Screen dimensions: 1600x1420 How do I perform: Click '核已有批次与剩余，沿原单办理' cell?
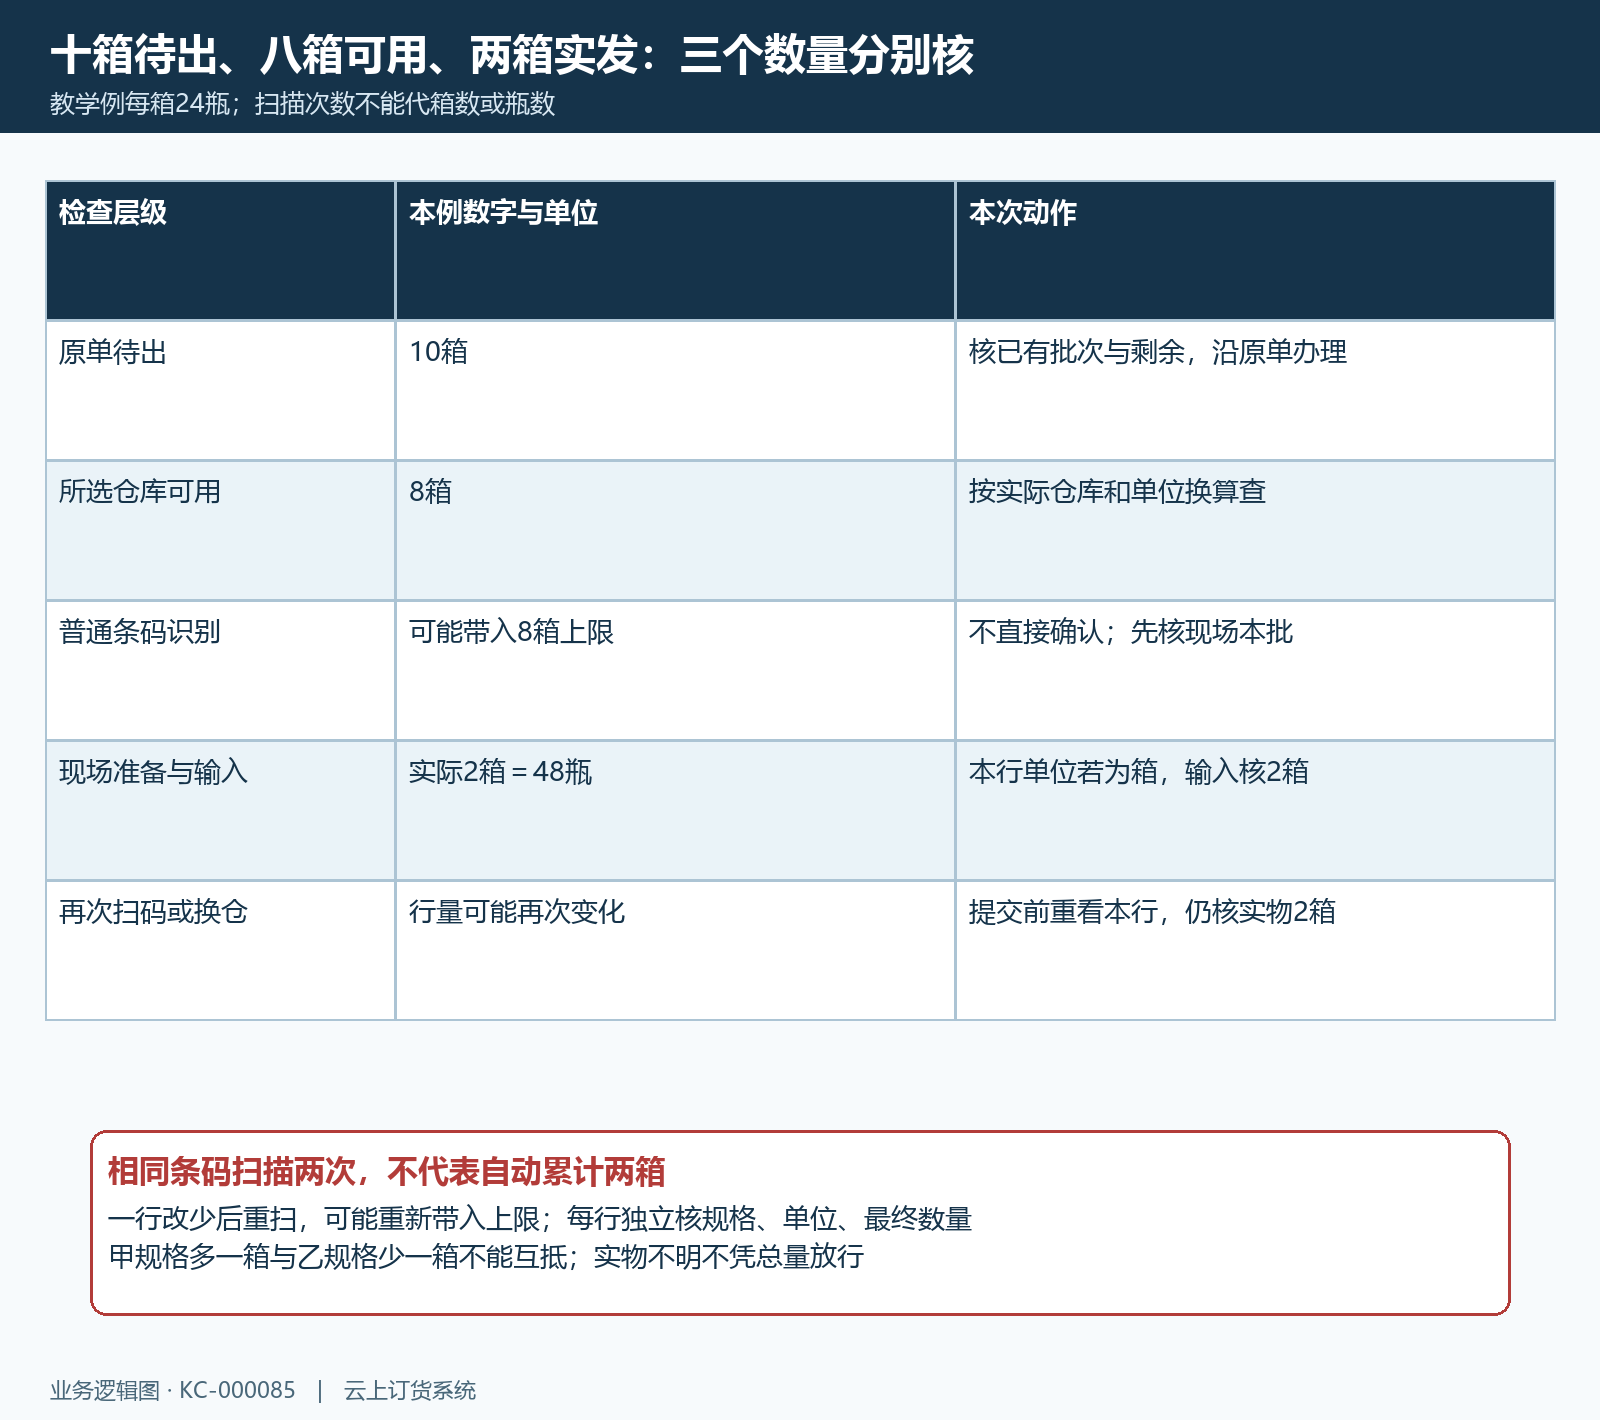(1255, 391)
